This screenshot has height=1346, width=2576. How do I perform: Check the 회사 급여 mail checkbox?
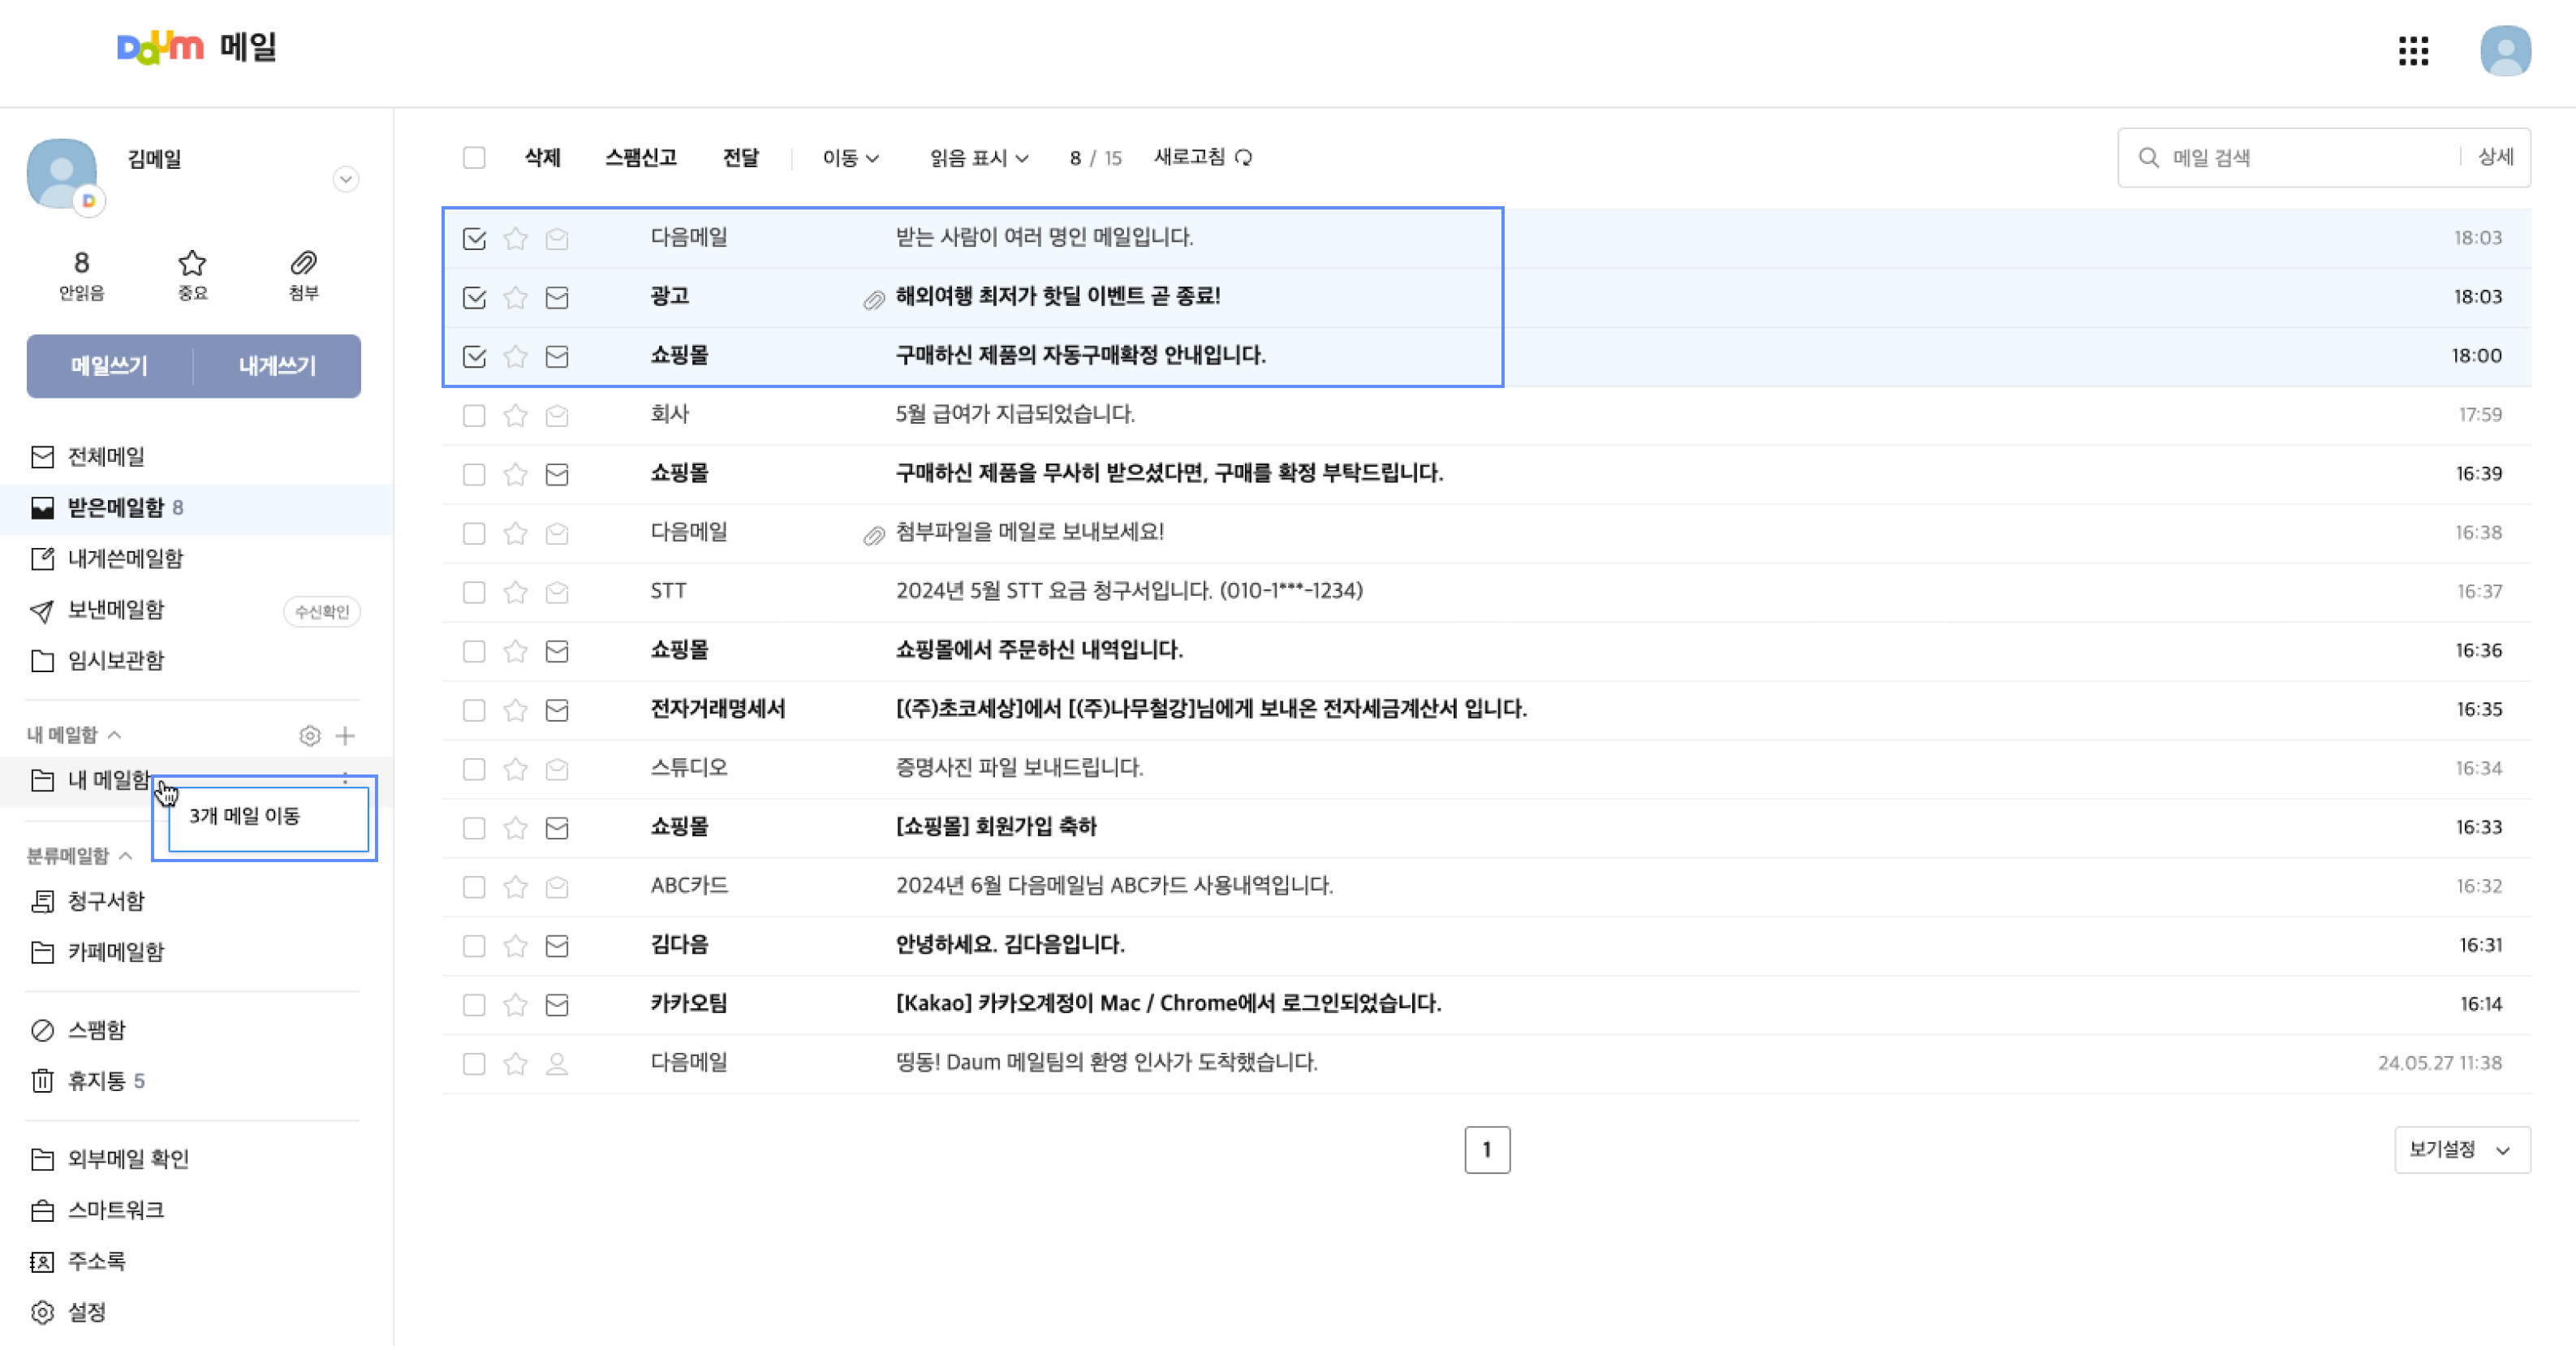tap(474, 414)
